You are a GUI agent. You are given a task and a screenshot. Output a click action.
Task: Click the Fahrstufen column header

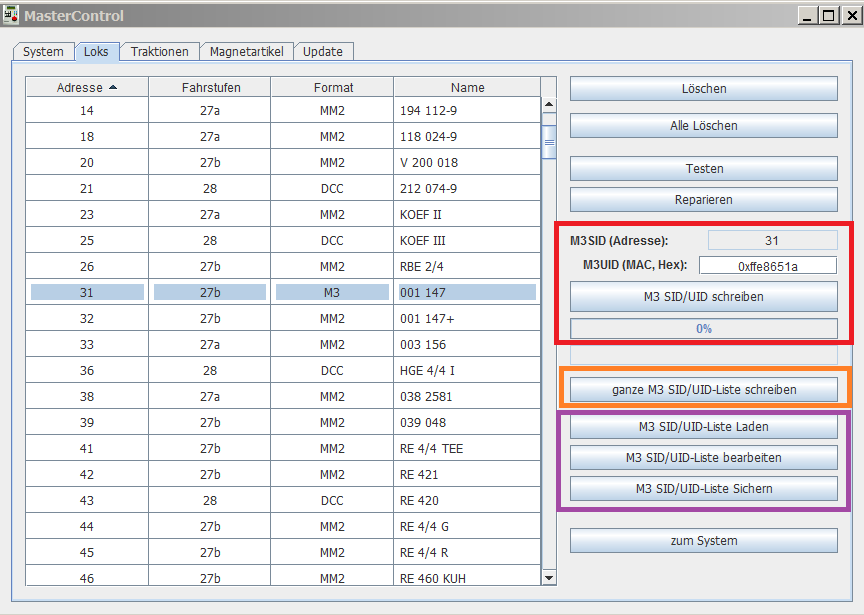tap(210, 87)
